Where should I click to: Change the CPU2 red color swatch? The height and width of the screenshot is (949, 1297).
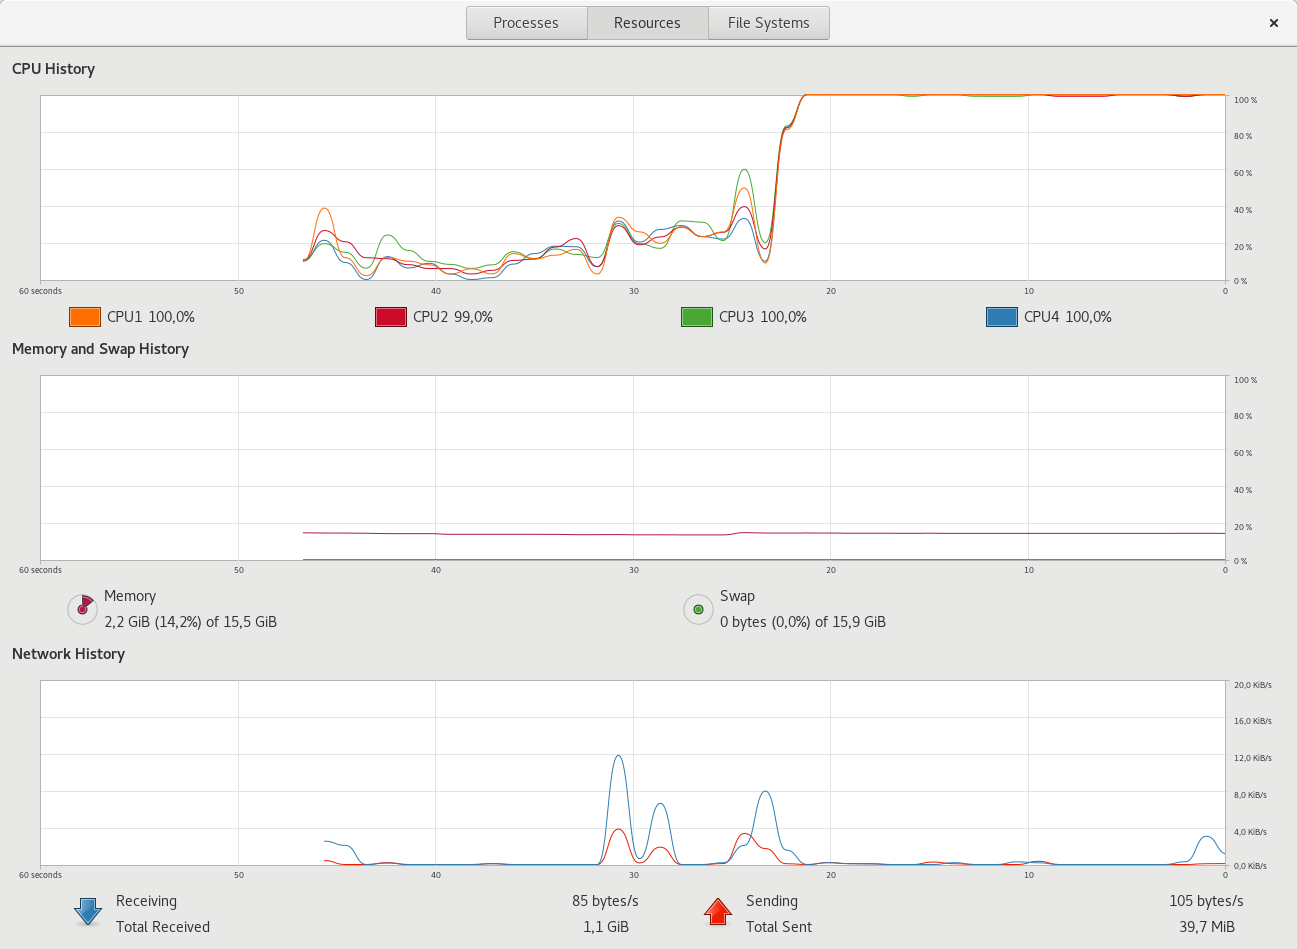pos(391,317)
